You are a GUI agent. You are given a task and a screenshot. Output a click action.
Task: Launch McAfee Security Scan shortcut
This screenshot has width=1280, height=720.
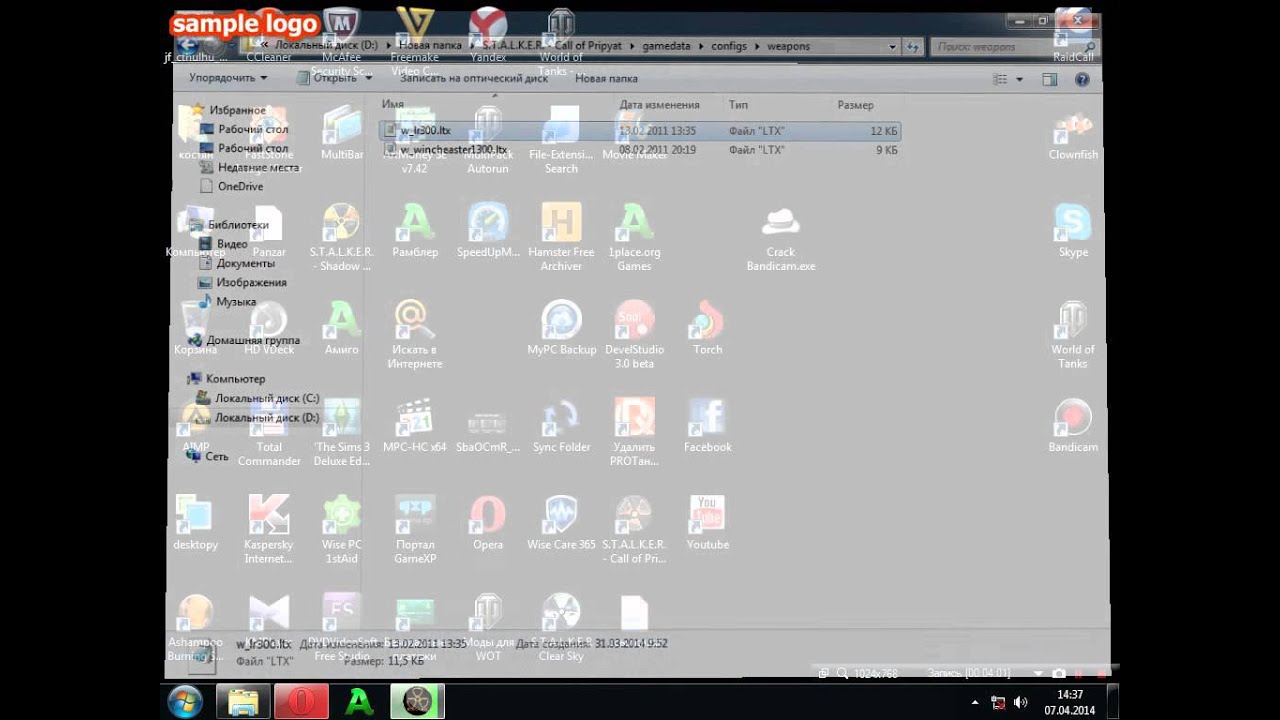[x=342, y=43]
